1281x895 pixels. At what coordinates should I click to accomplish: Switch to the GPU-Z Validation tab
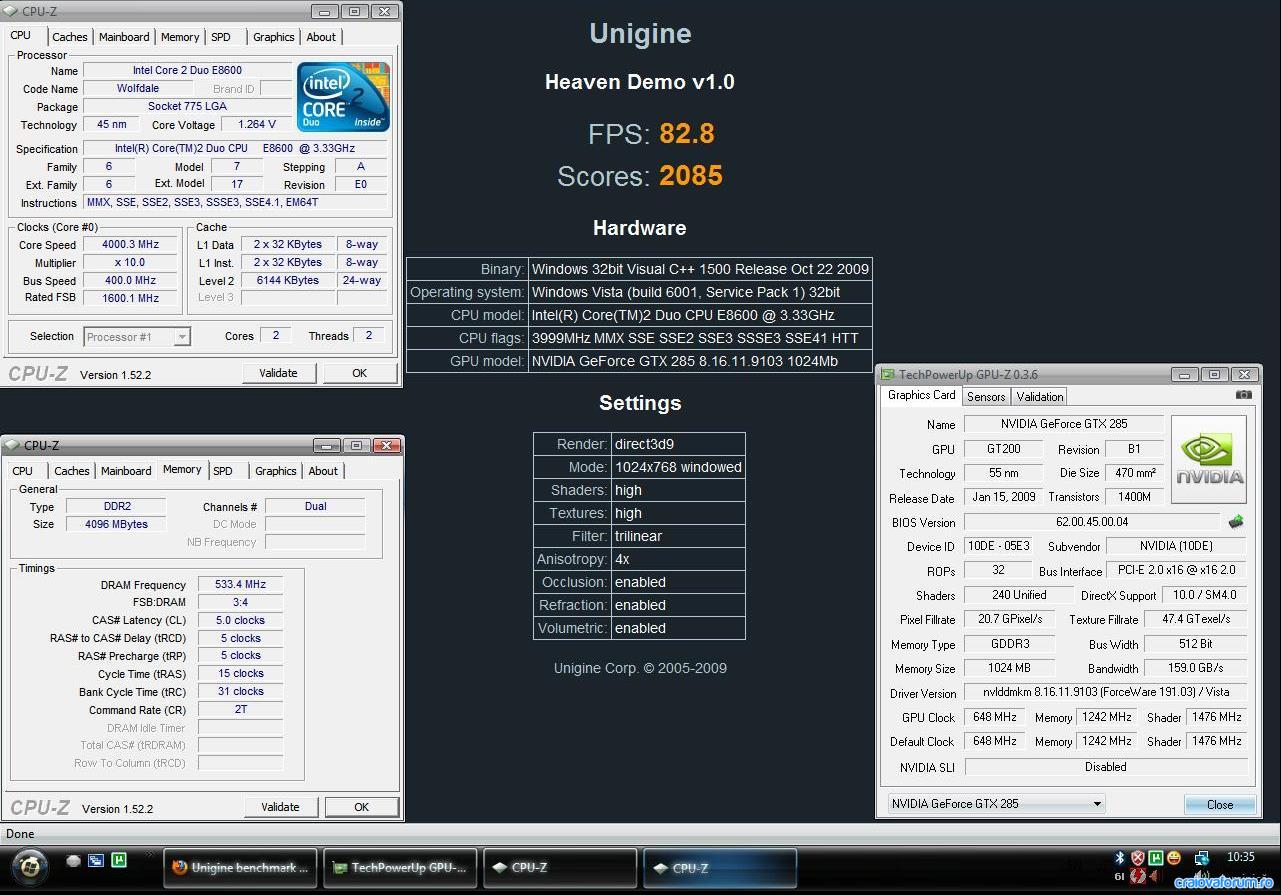pos(1040,397)
